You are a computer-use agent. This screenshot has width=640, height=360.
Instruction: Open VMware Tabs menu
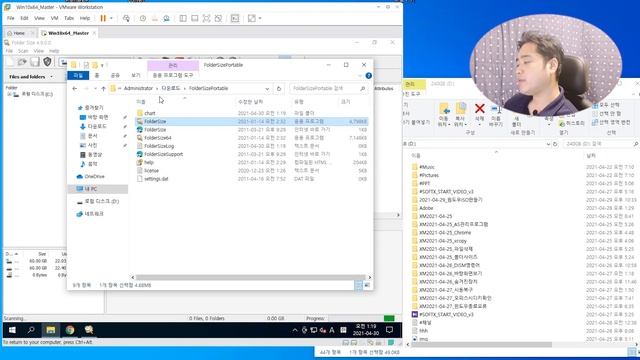[69, 18]
